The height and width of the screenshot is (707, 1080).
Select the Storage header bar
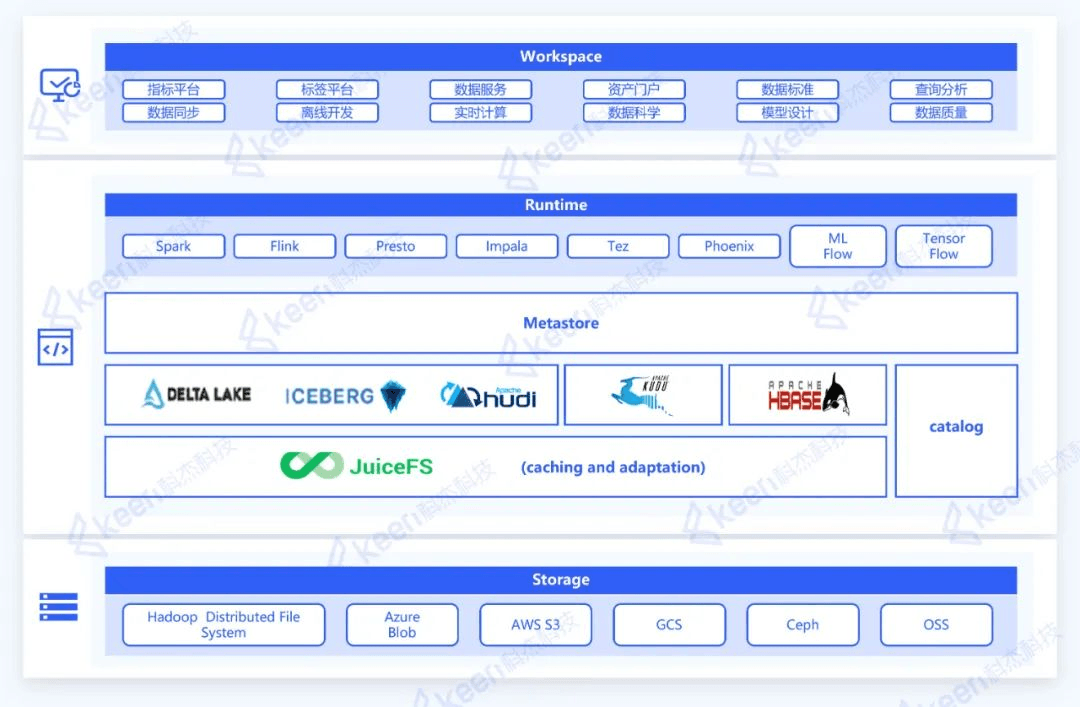click(560, 580)
